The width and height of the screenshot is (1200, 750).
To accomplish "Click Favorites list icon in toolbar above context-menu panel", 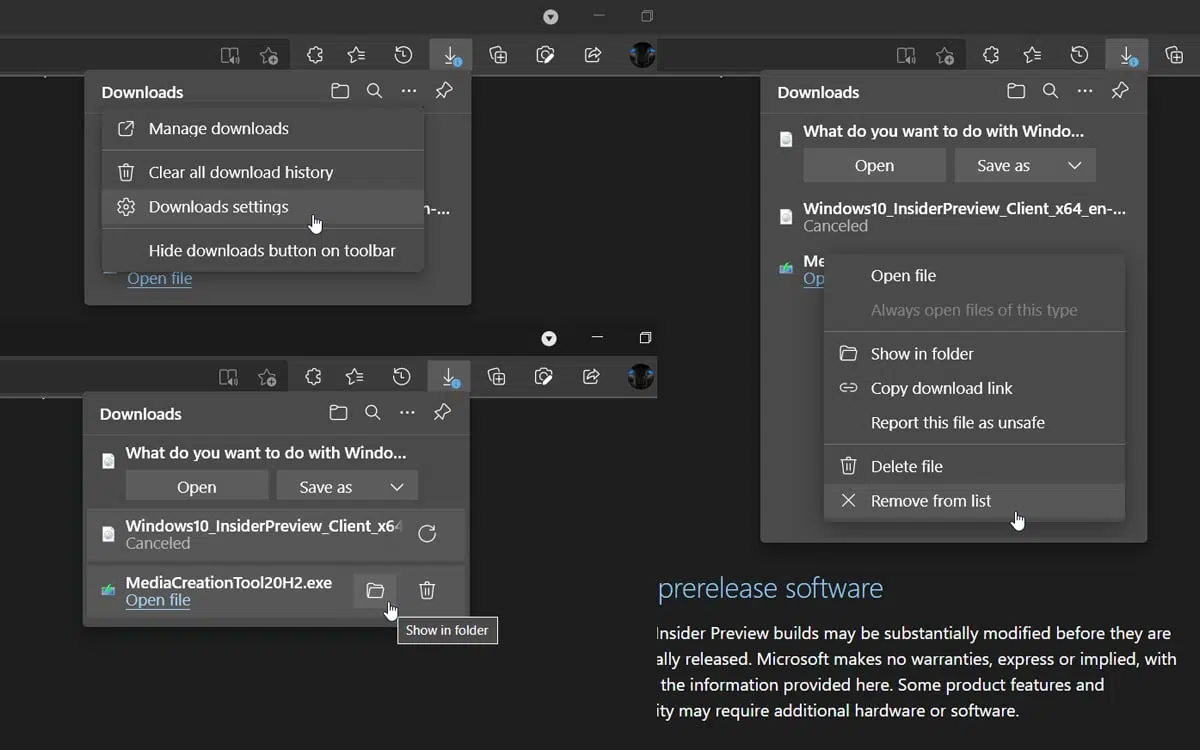I will pyautogui.click(x=1032, y=55).
